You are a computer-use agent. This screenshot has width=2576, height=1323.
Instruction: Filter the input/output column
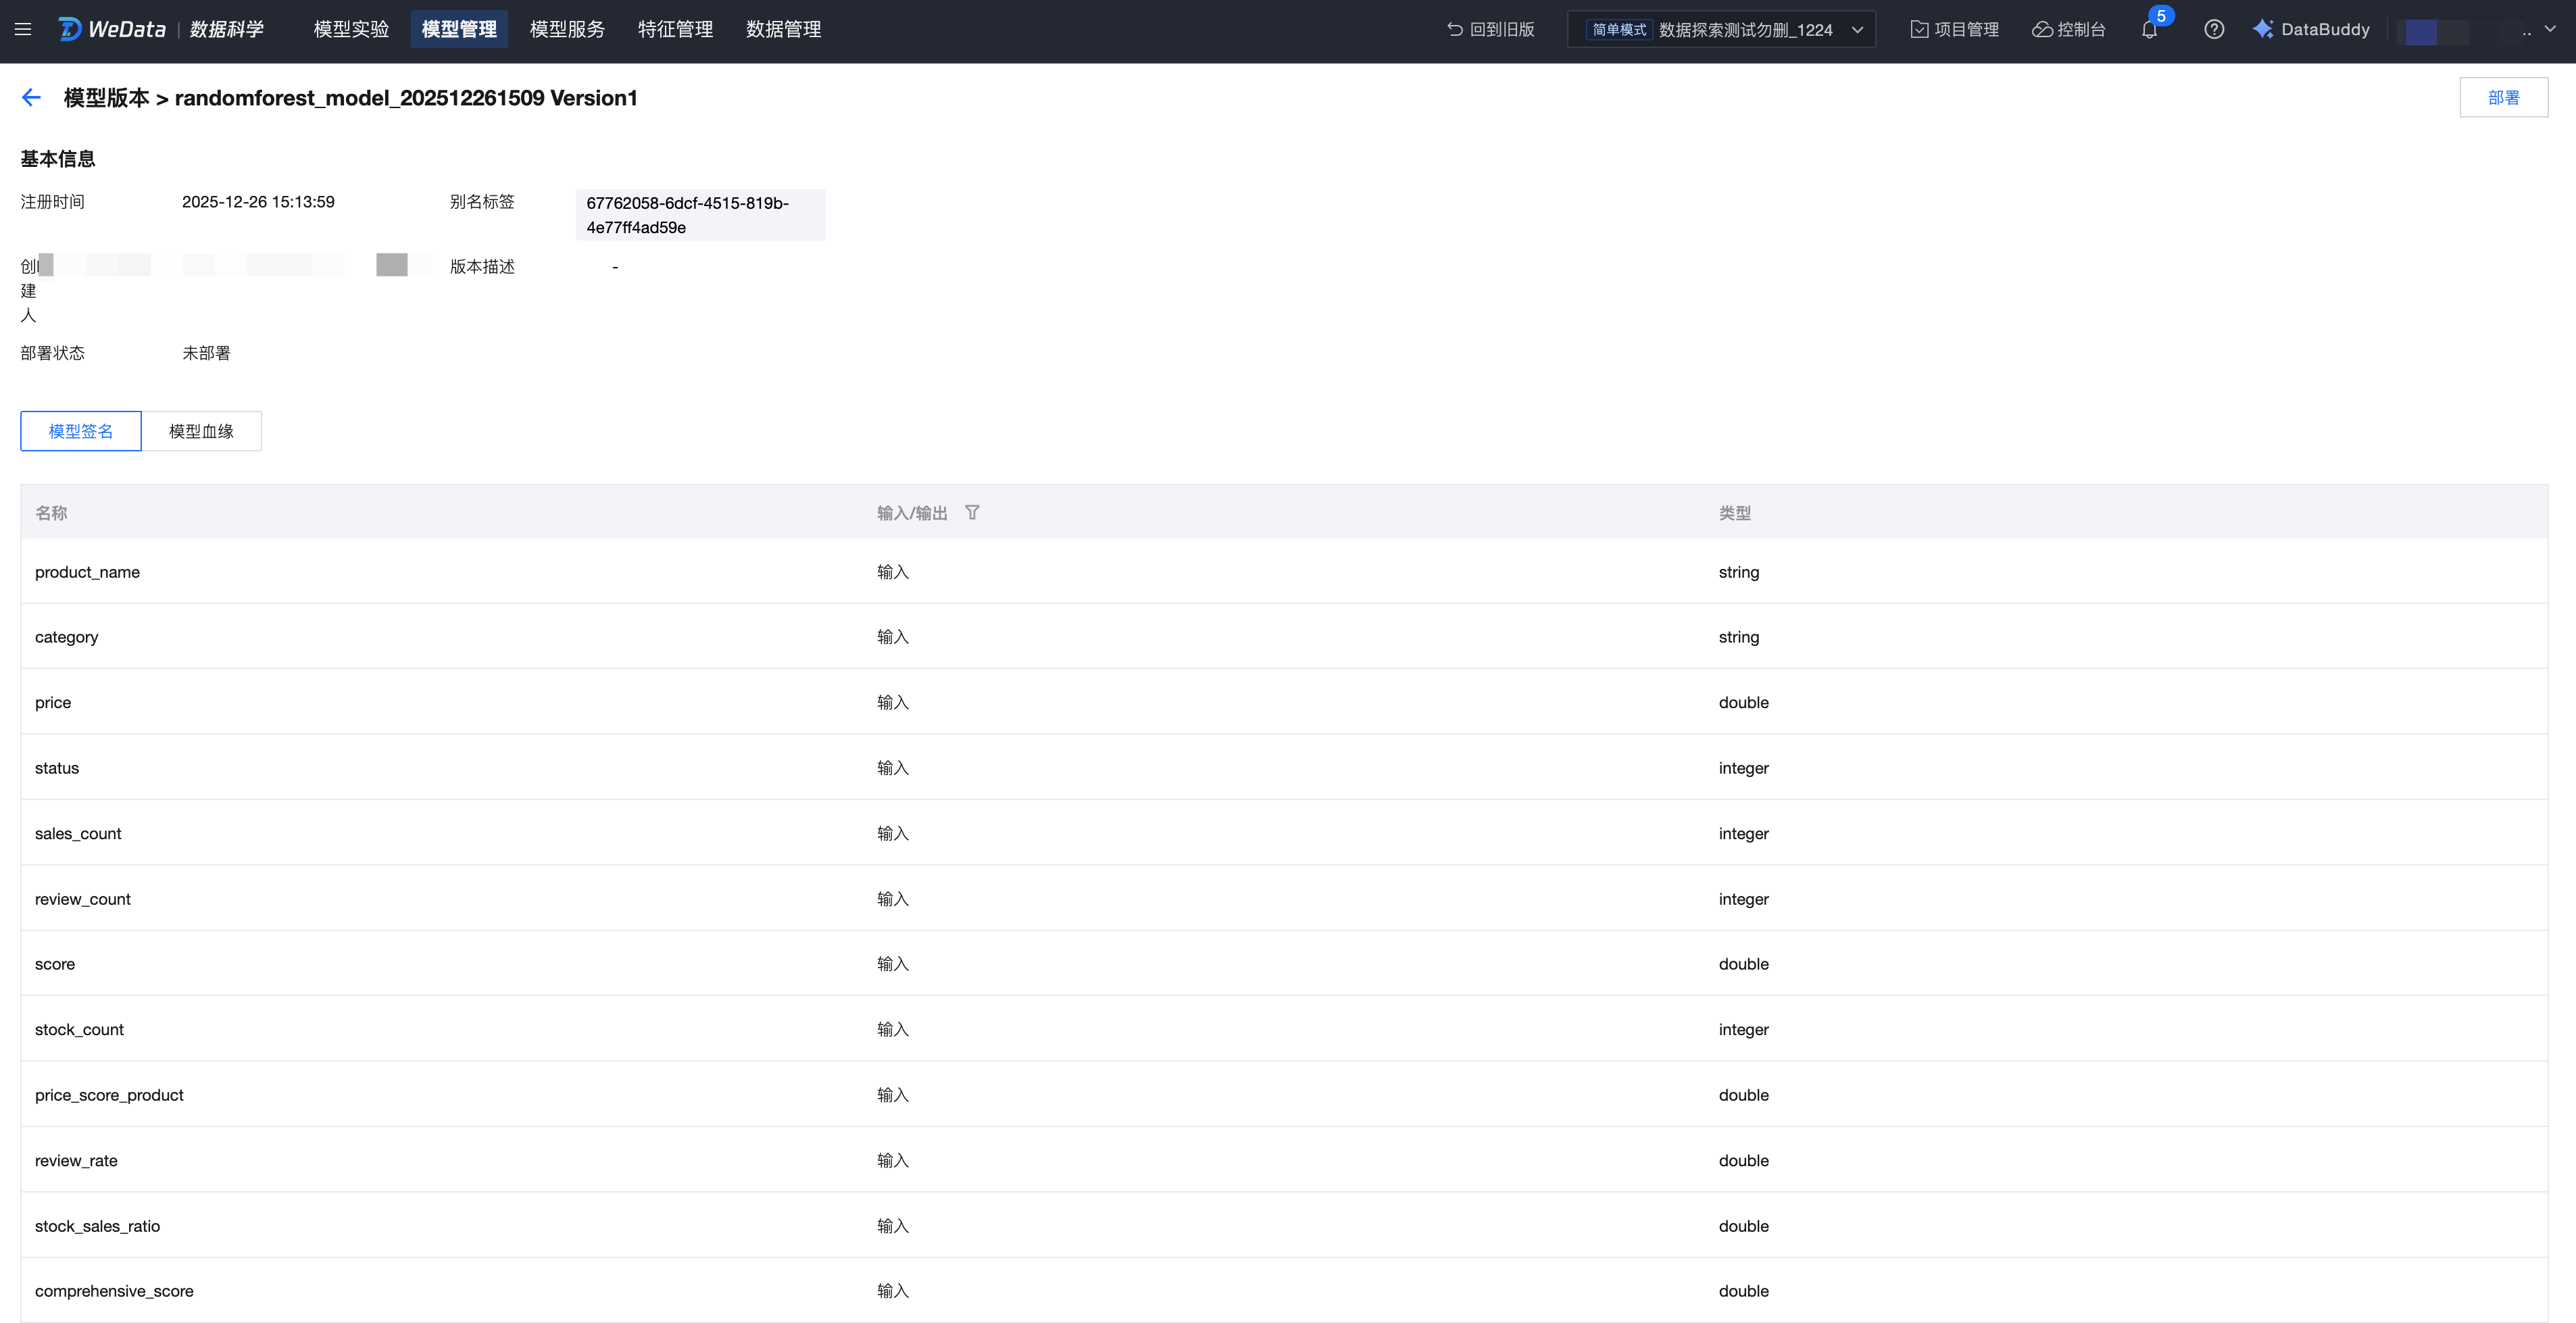[x=972, y=513]
